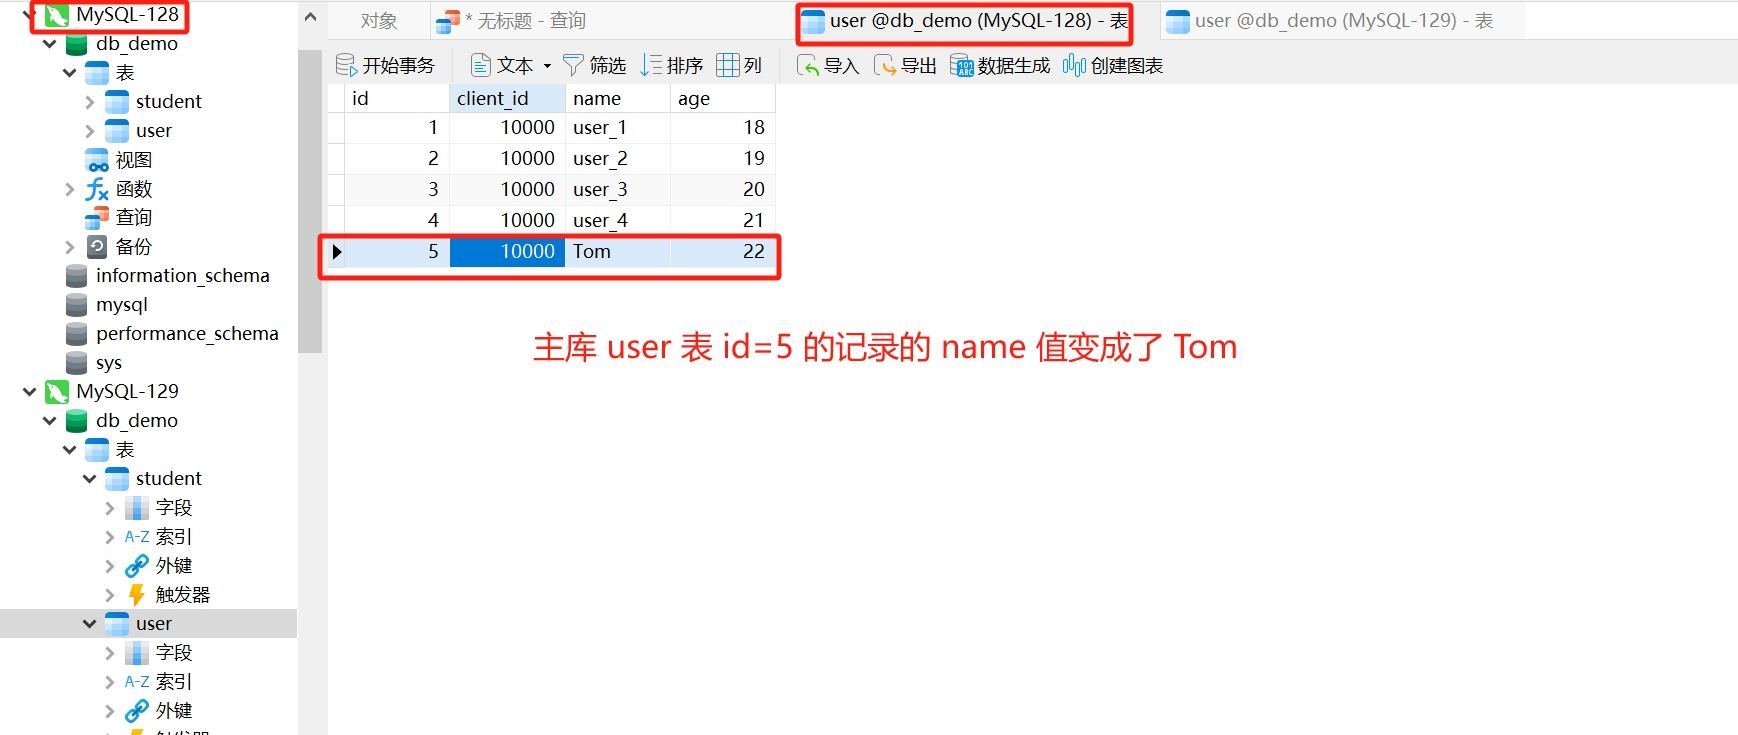Expand the Backups (备份) node
This screenshot has width=1738, height=735.
(x=69, y=246)
